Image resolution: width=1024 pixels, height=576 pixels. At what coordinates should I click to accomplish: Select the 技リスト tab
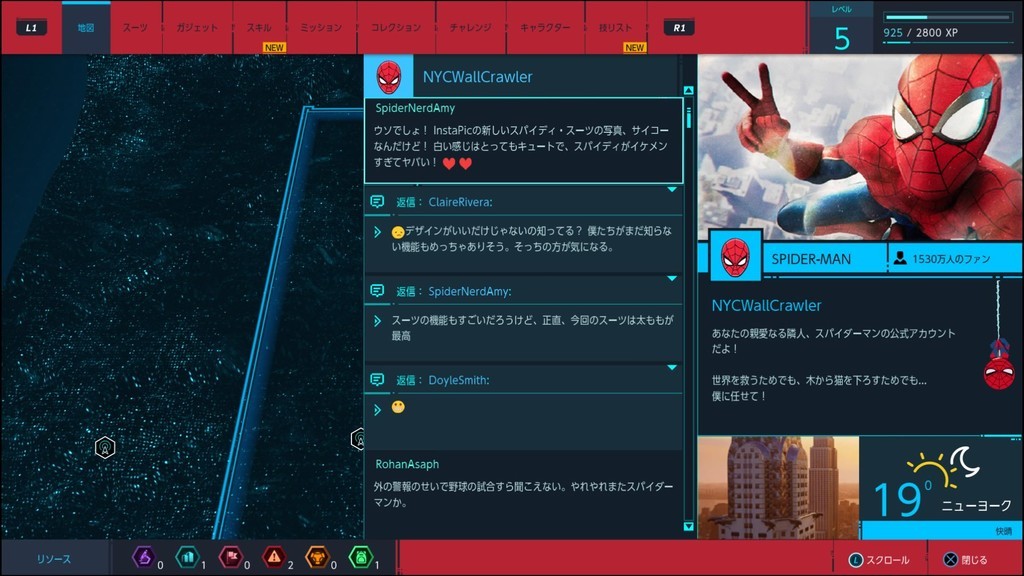(x=615, y=27)
